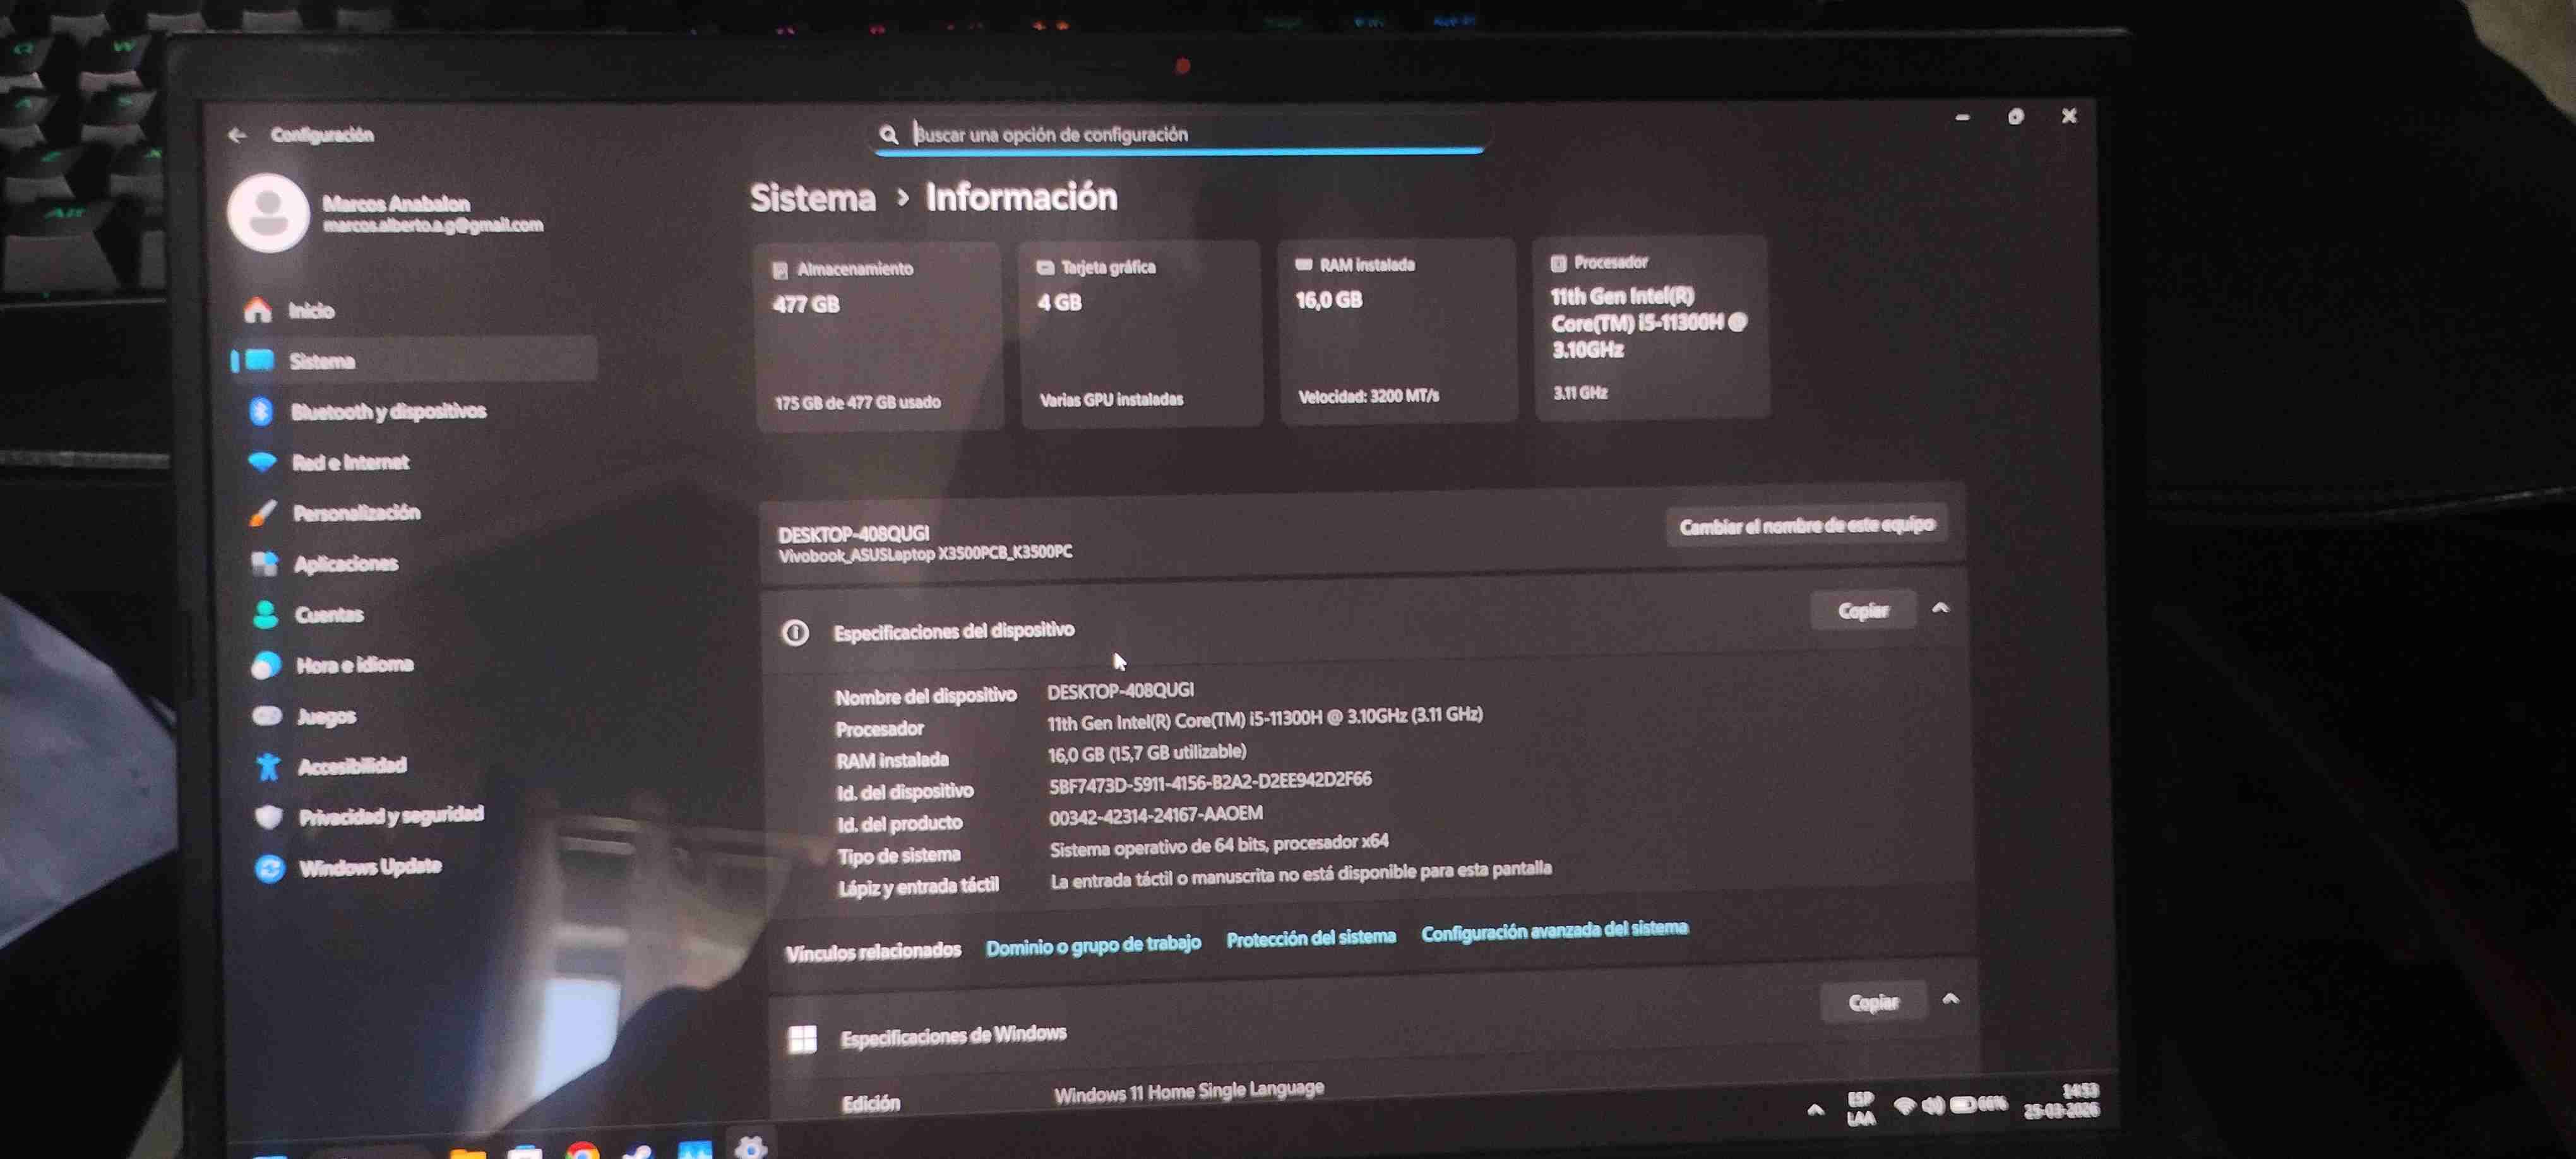The width and height of the screenshot is (2576, 1159).
Task: Click the back arrow next to Configuración
Action: click(237, 135)
